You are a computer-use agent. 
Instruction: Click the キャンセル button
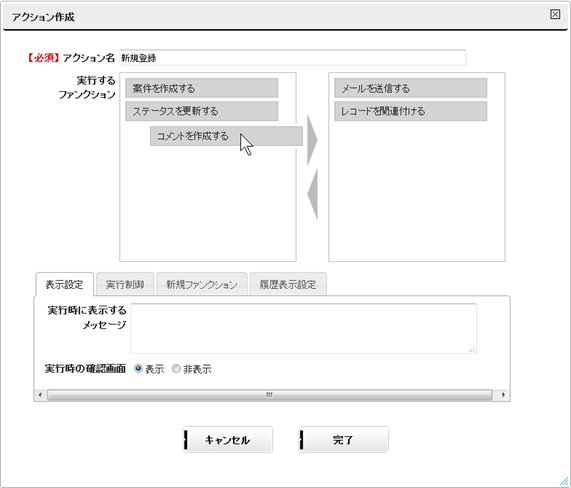(x=228, y=440)
